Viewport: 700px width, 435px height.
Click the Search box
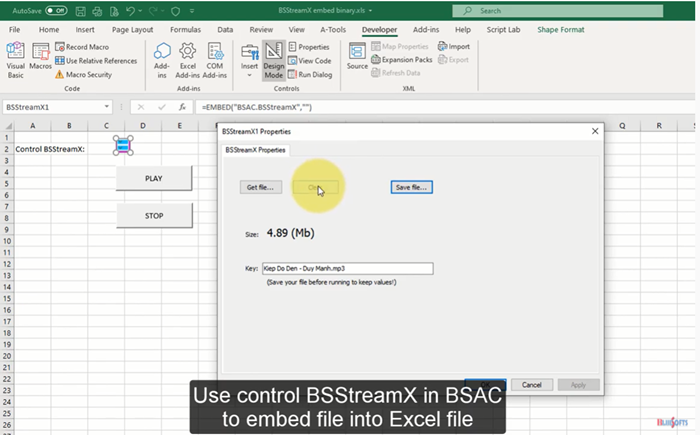[557, 11]
